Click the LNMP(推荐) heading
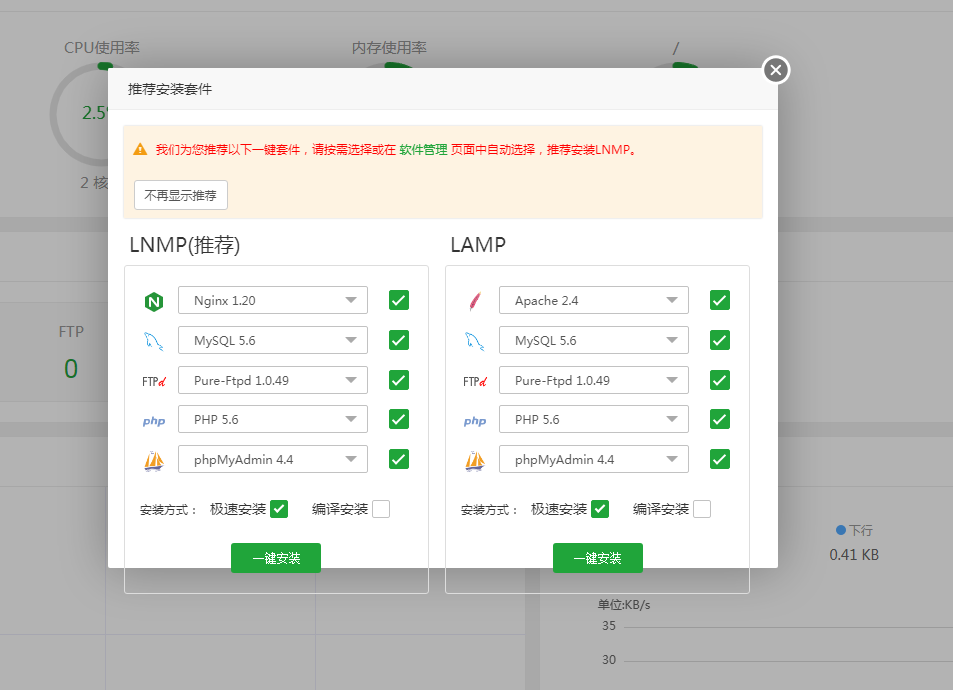The image size is (953, 690). 185,244
